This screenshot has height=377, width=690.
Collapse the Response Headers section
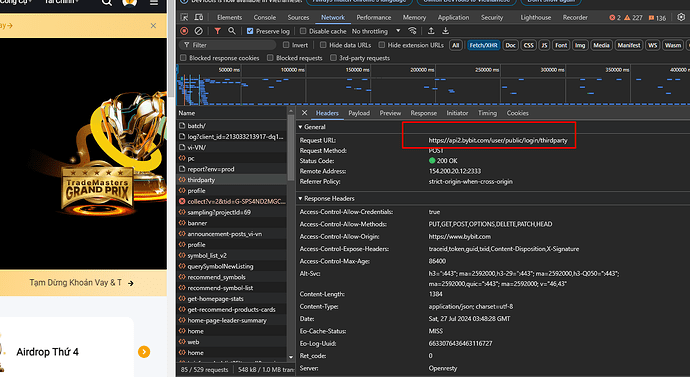click(x=326, y=198)
